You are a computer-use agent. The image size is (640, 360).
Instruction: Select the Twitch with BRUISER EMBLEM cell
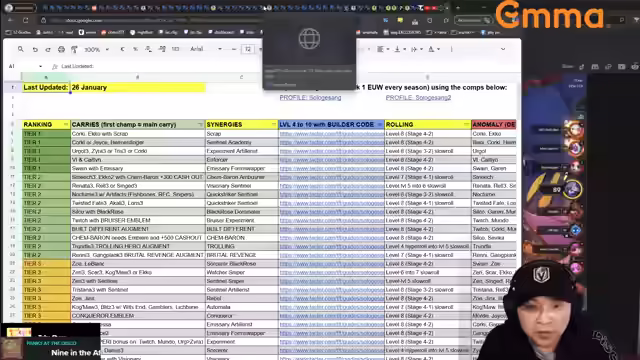(x=138, y=220)
